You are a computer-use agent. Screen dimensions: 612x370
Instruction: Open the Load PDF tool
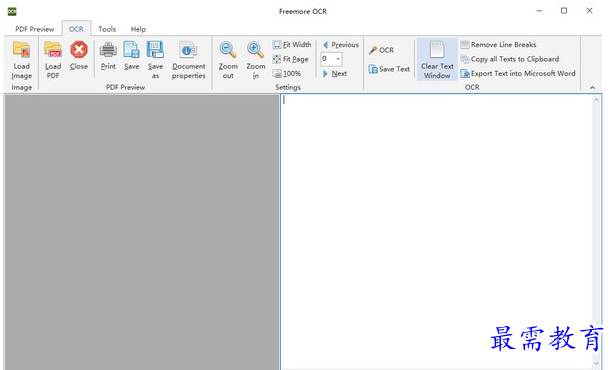[x=53, y=60]
